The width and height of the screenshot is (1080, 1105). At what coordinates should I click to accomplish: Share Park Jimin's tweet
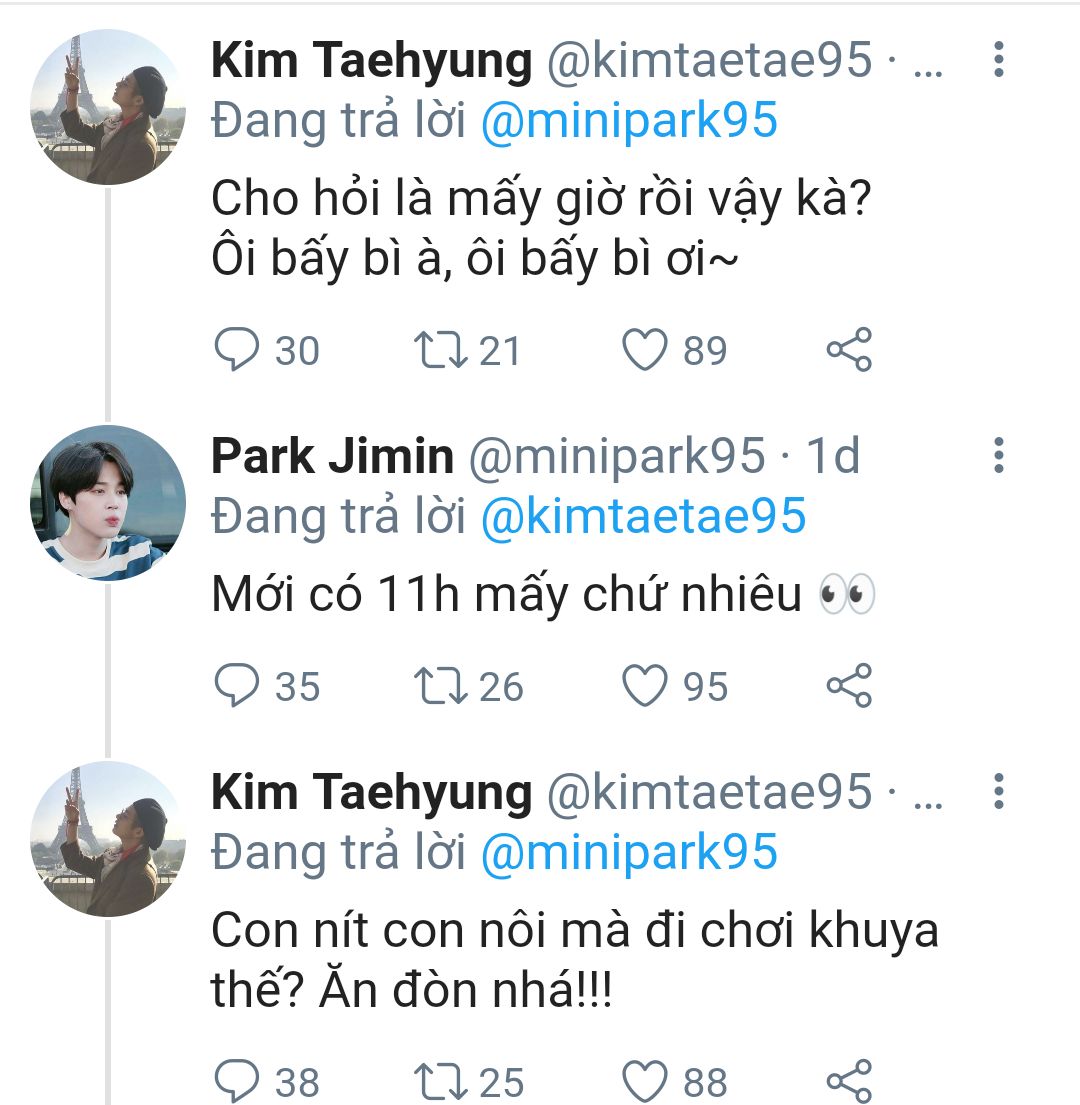click(849, 687)
